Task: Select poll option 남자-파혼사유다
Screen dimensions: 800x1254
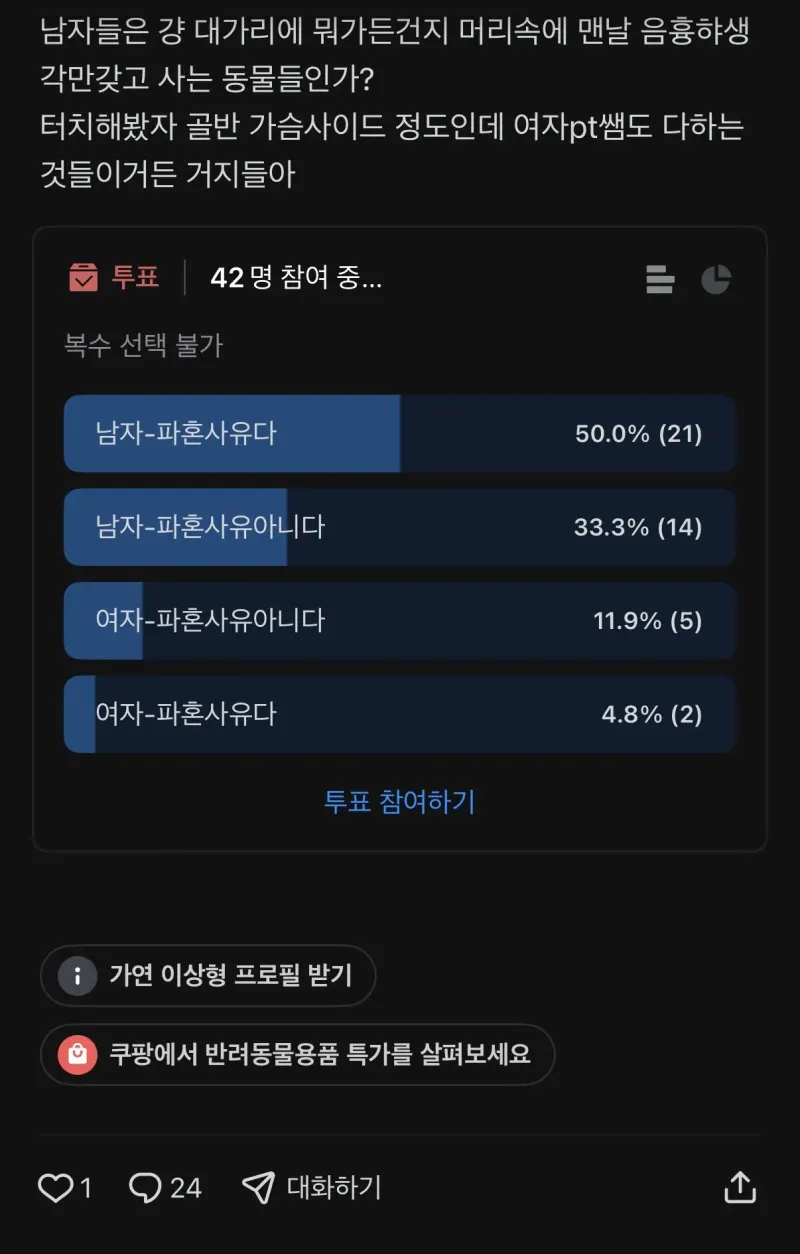Action: coord(400,434)
